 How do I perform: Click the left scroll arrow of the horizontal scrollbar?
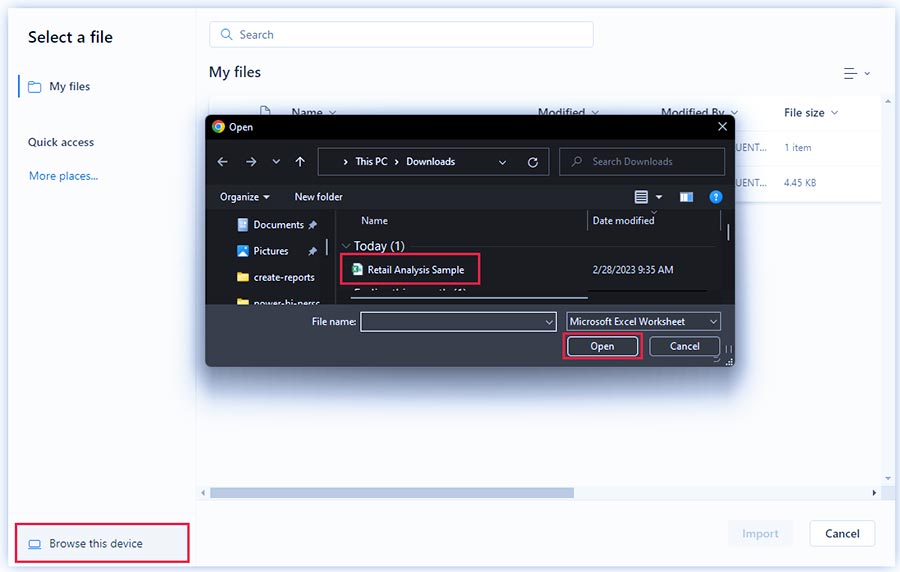pos(203,493)
